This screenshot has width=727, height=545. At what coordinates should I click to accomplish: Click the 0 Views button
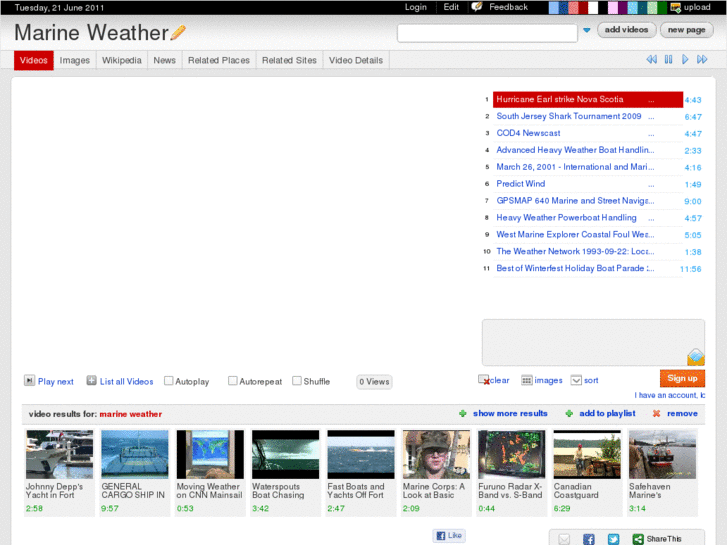click(374, 382)
